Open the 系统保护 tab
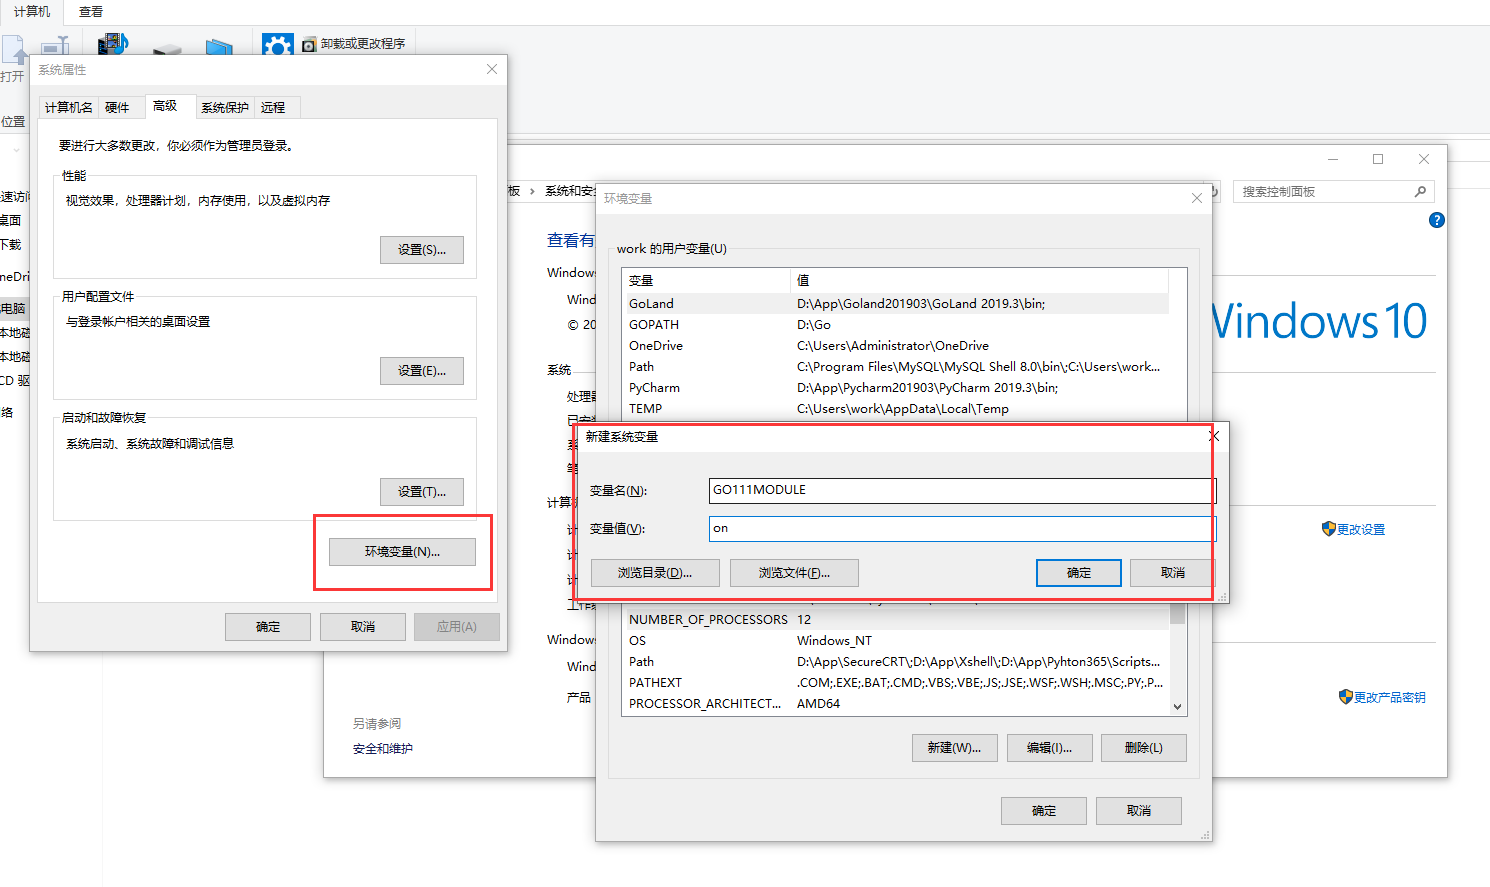The width and height of the screenshot is (1490, 887). [x=225, y=107]
